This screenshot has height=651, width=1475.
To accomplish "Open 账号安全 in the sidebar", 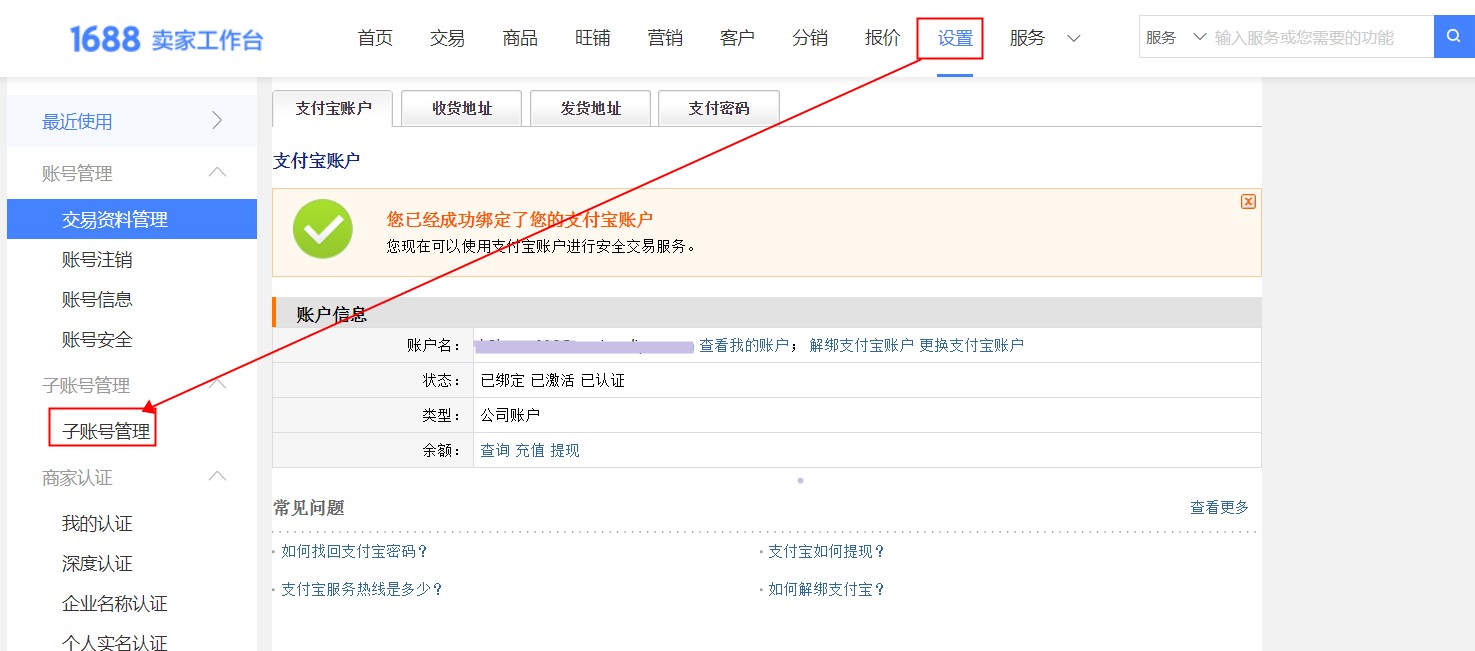I will click(x=97, y=340).
